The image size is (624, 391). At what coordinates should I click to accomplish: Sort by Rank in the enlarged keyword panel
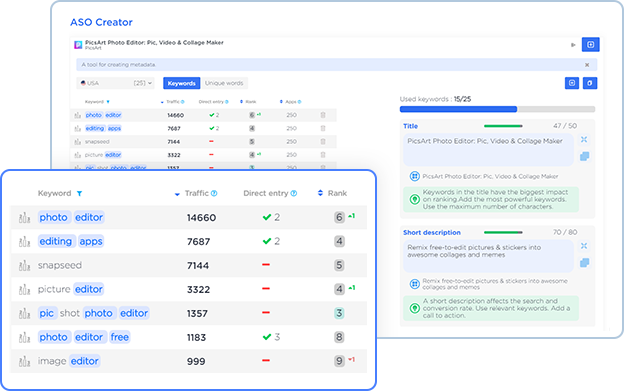[320, 193]
